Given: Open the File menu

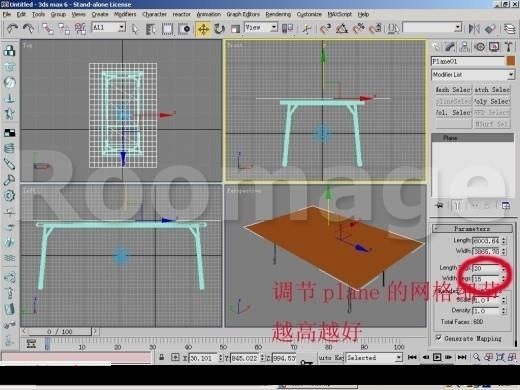Looking at the screenshot, I should point(7,14).
